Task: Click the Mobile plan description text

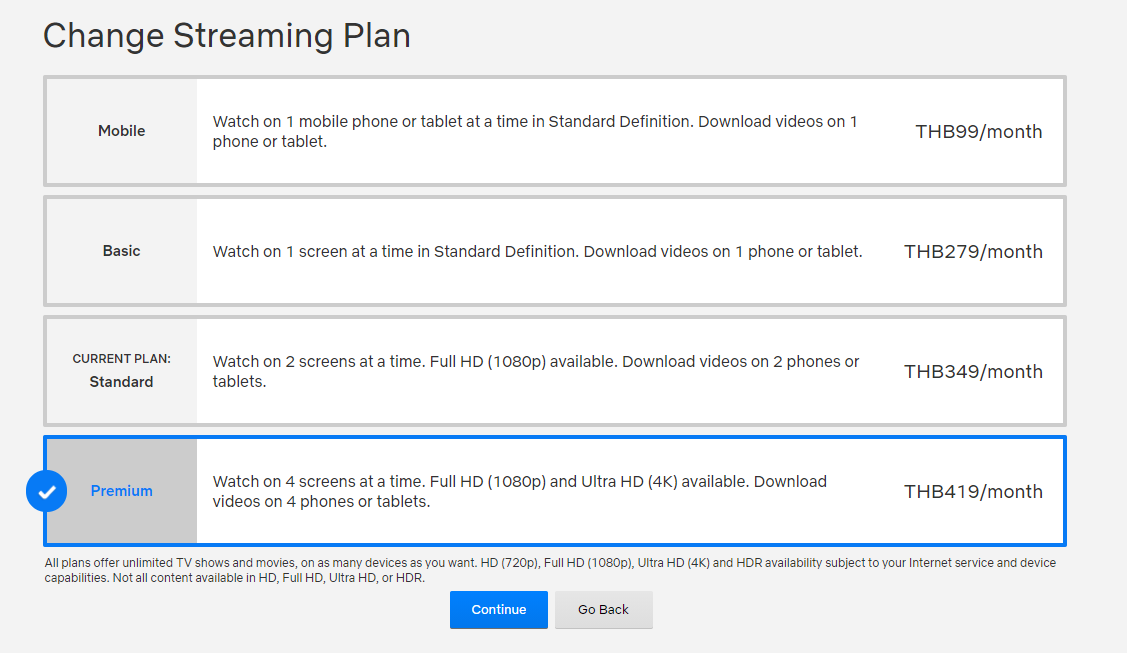Action: (535, 131)
